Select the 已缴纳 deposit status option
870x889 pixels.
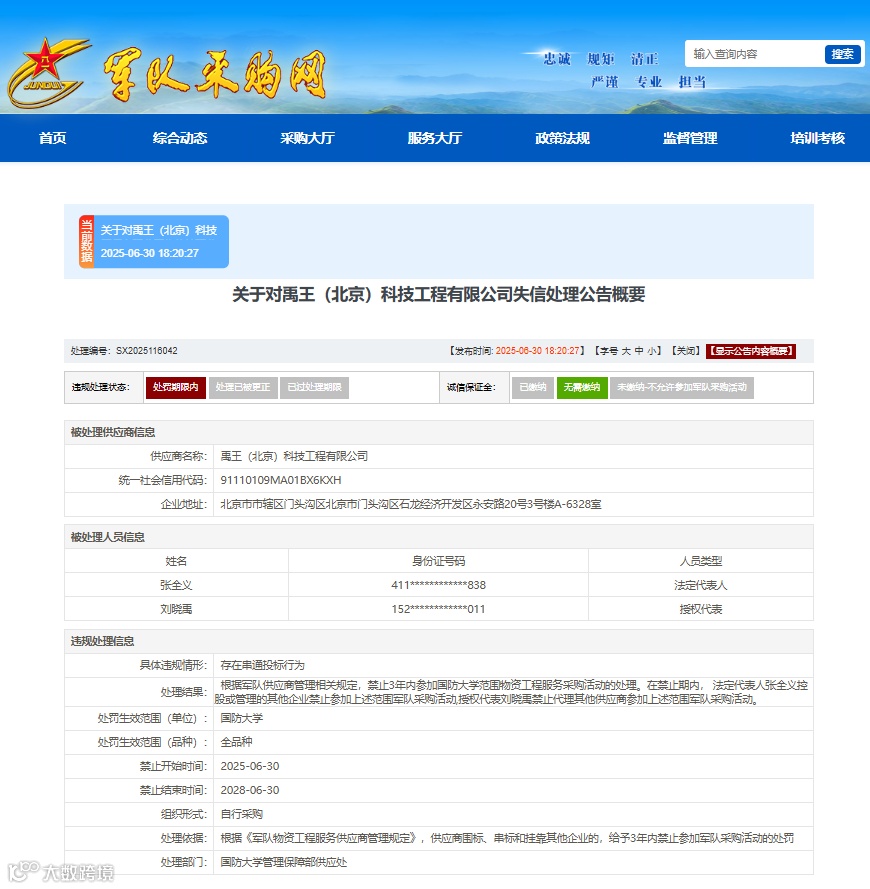click(x=534, y=386)
